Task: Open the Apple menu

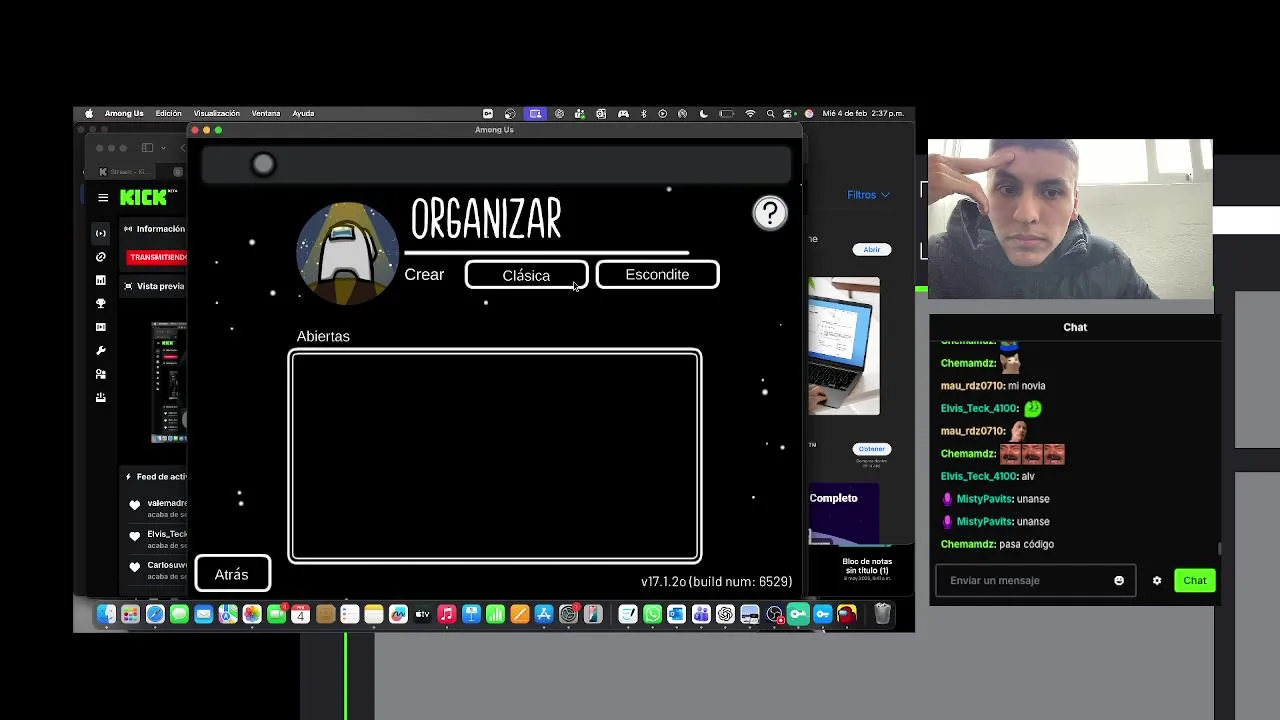Action: [x=89, y=114]
